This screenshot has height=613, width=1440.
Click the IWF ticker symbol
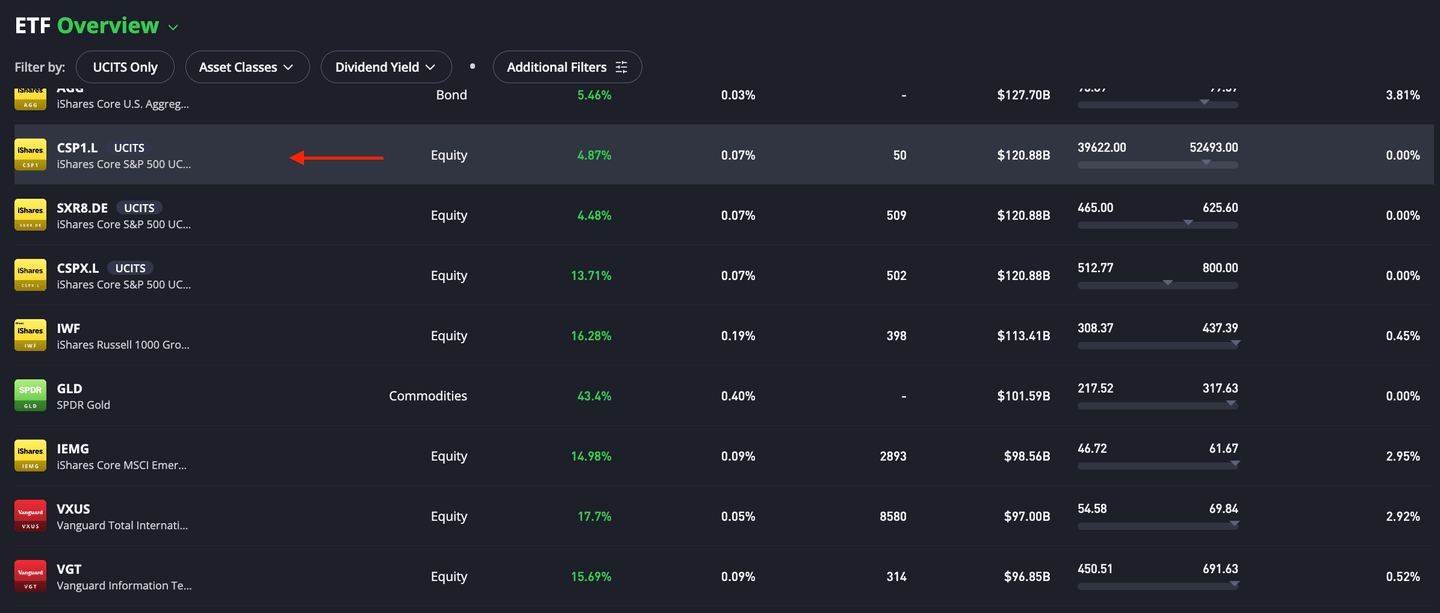[69, 328]
